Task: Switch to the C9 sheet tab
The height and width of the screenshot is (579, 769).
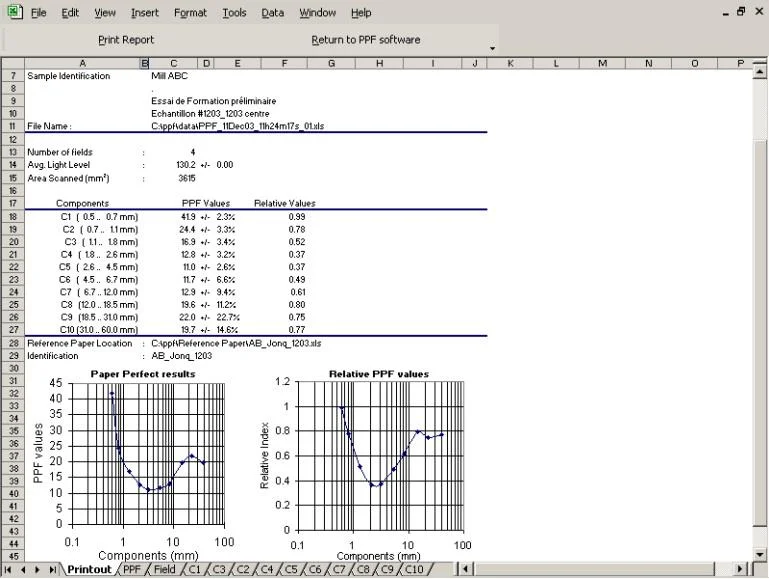Action: click(x=387, y=569)
